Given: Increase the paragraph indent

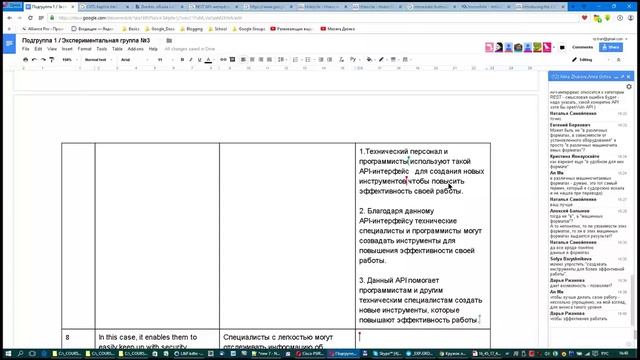Looking at the screenshot, I should [330, 60].
